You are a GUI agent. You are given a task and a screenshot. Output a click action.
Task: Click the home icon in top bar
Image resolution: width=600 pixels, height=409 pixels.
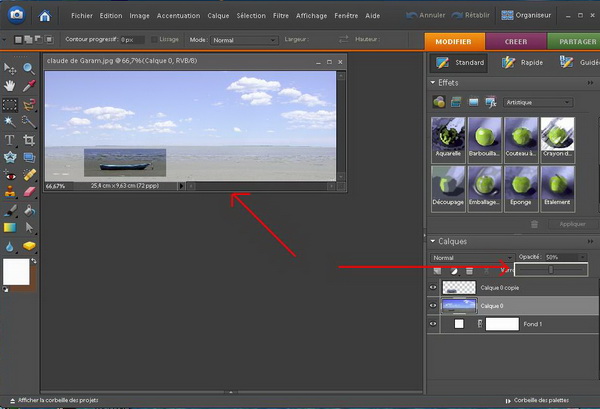pyautogui.click(x=45, y=16)
